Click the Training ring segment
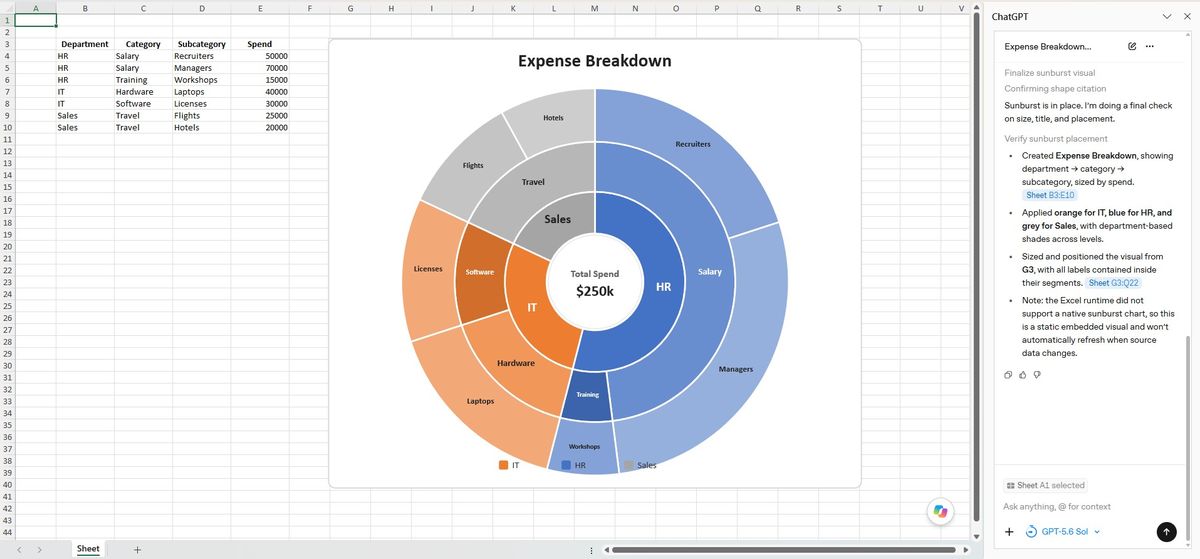This screenshot has width=1200, height=559. coord(588,395)
